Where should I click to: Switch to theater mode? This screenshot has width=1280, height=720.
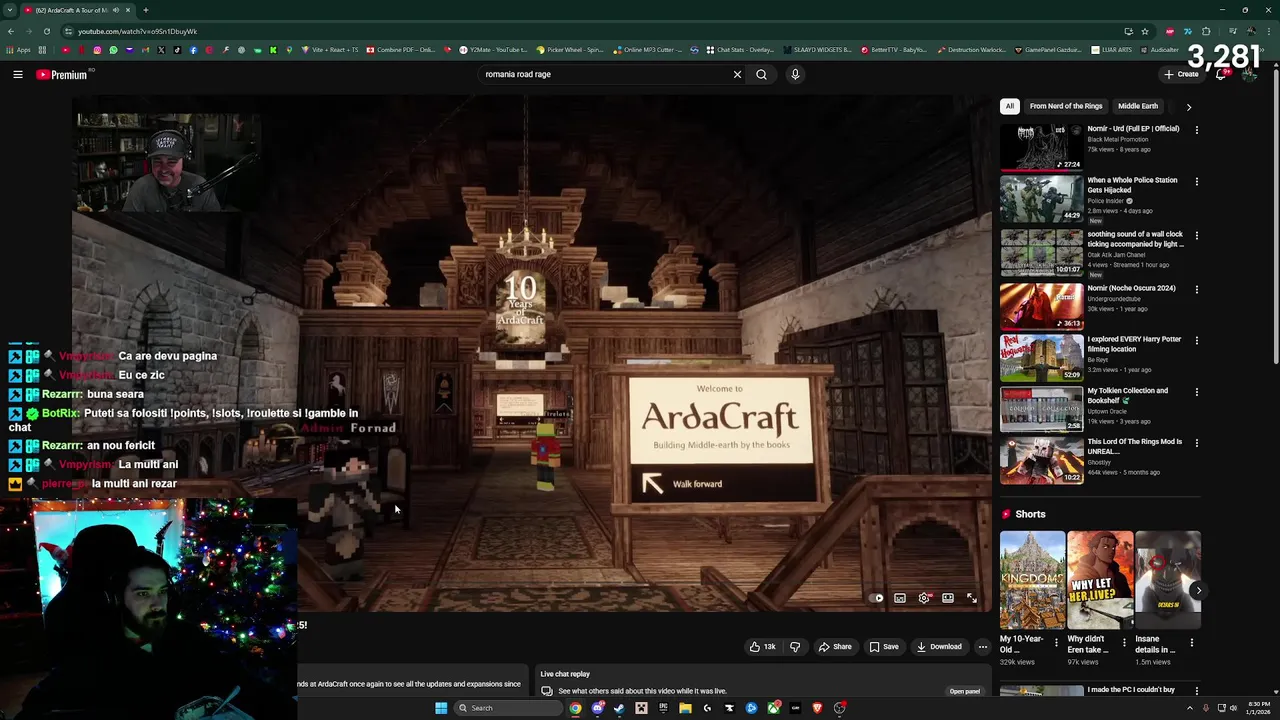tap(948, 598)
